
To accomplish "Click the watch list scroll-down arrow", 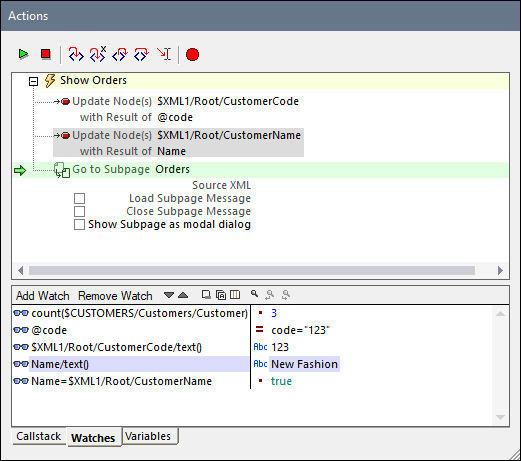I will pyautogui.click(x=500, y=417).
